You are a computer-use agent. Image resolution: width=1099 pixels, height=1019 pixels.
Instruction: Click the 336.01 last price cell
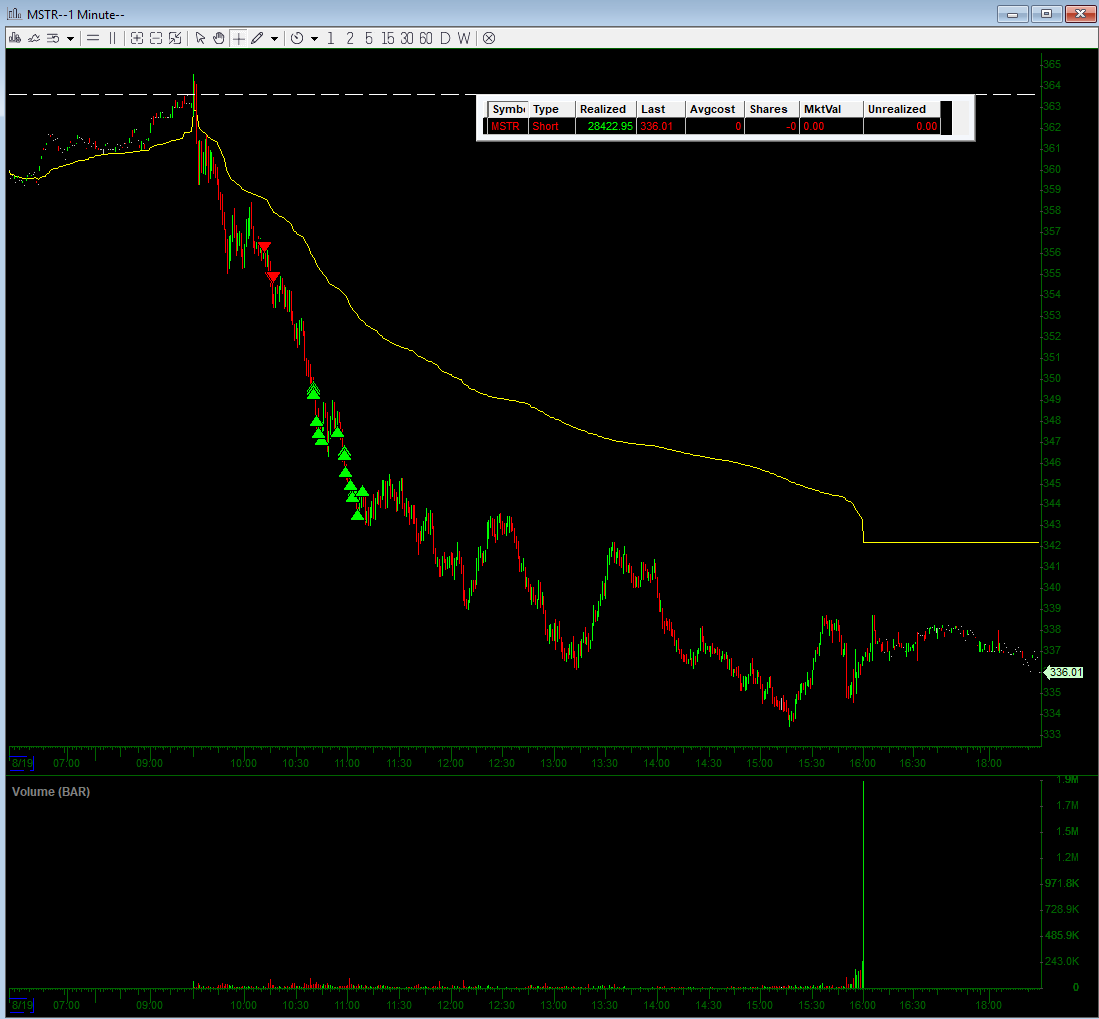[660, 126]
